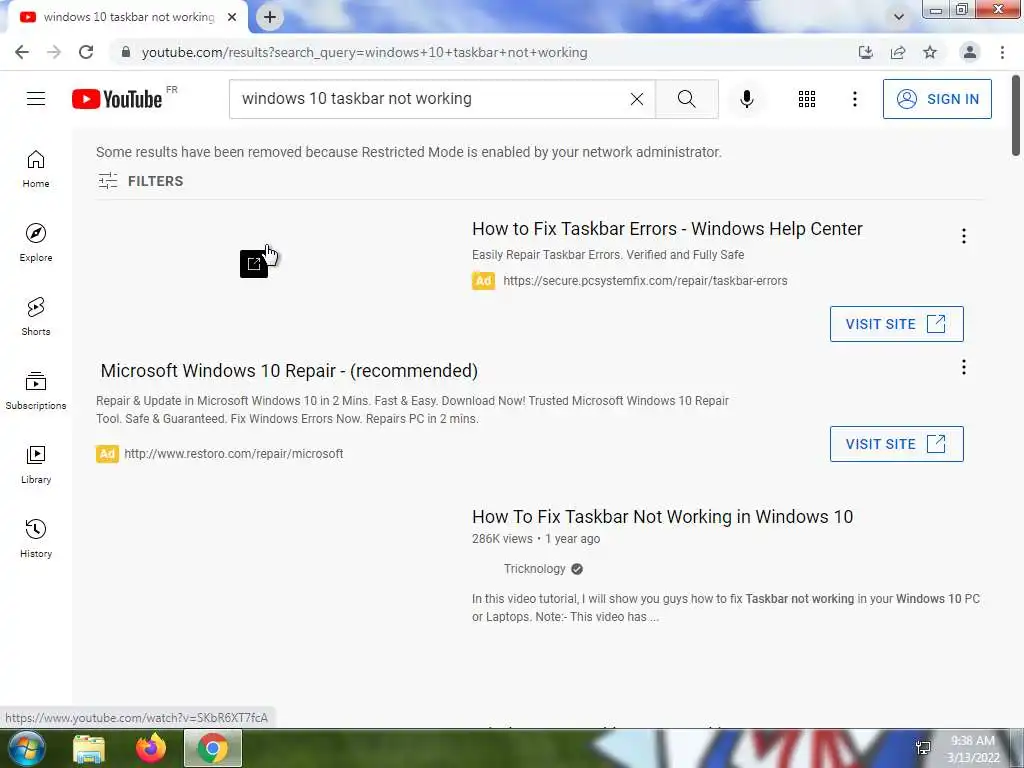Click VISIT SITE for the restoro ad
This screenshot has width=1024, height=768.
(896, 444)
